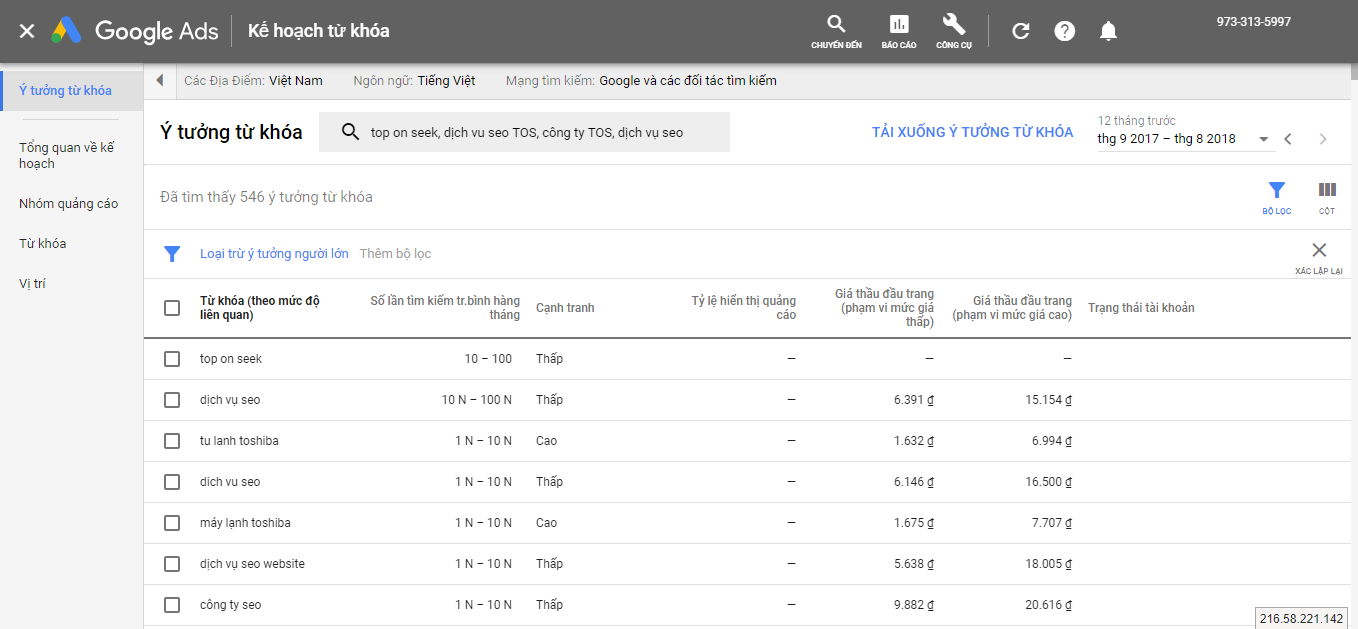Open the 'Công cụ' wrench tools icon
Viewport: 1358px width, 629px height.
pos(953,25)
